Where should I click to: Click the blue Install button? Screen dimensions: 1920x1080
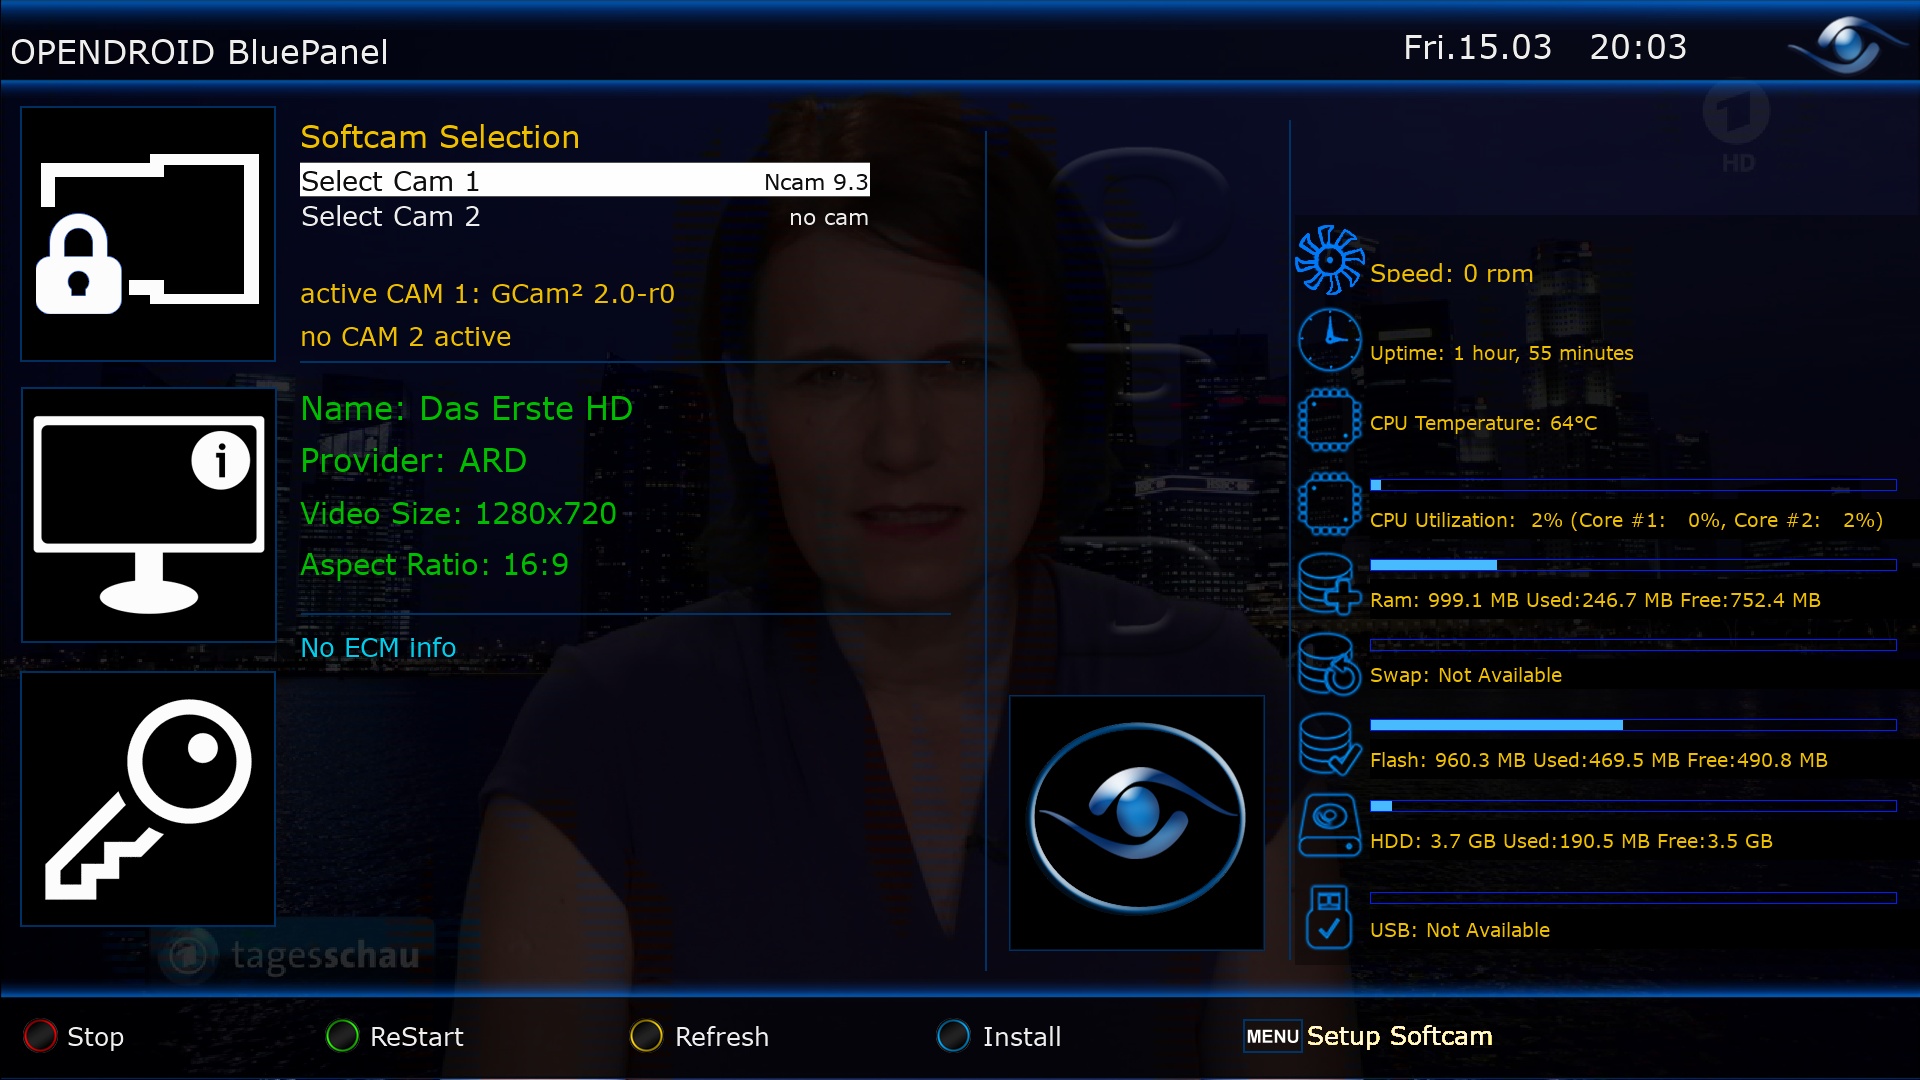[999, 1036]
